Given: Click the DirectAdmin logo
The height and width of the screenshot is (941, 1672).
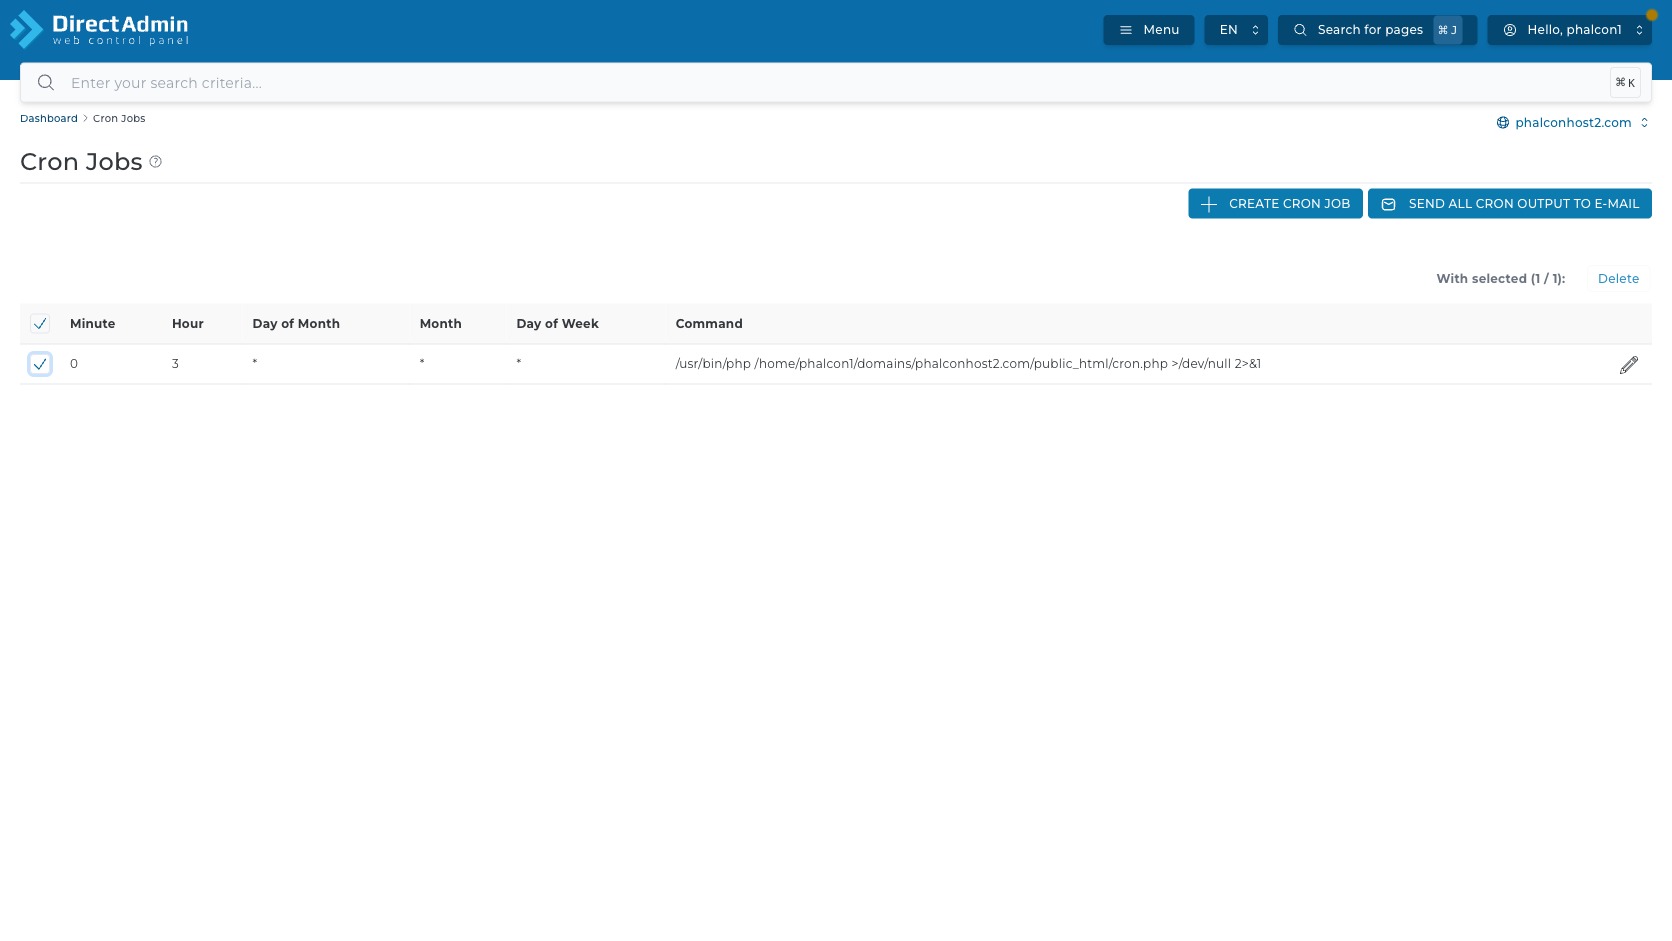Looking at the screenshot, I should (x=99, y=29).
